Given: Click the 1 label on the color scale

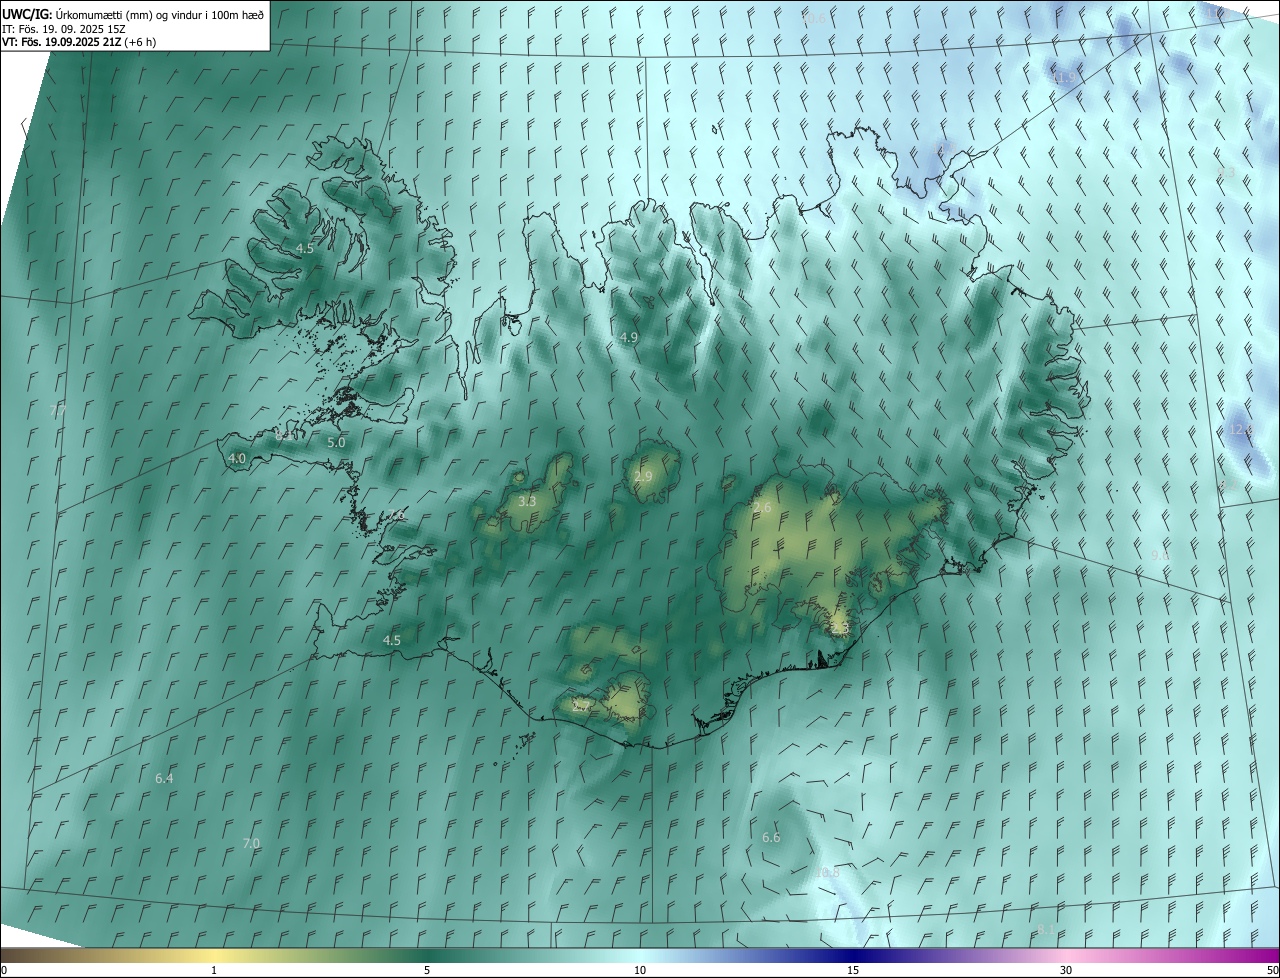Looking at the screenshot, I should (214, 971).
